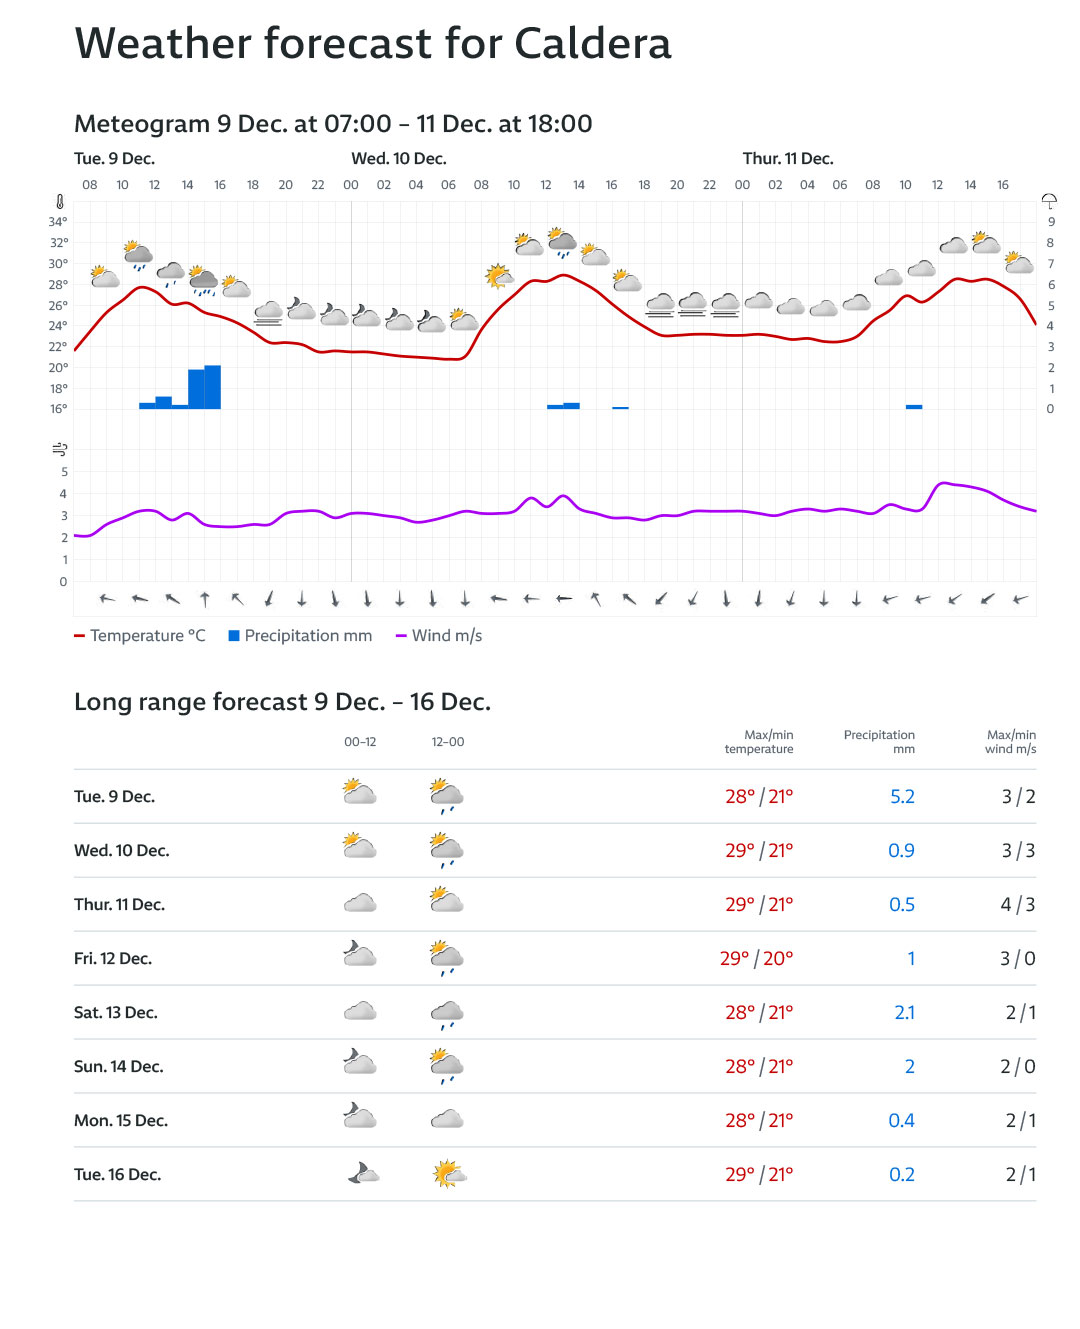Screen dimensions: 1080x1329
Task: Click Fri. 12 Dec. night cloud-and-moon icon
Action: [359, 955]
